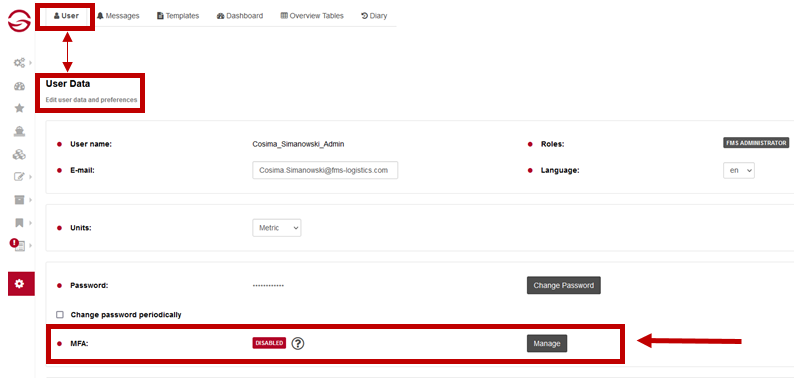
Task: Click Edit user data and preferences text
Action: click(91, 100)
